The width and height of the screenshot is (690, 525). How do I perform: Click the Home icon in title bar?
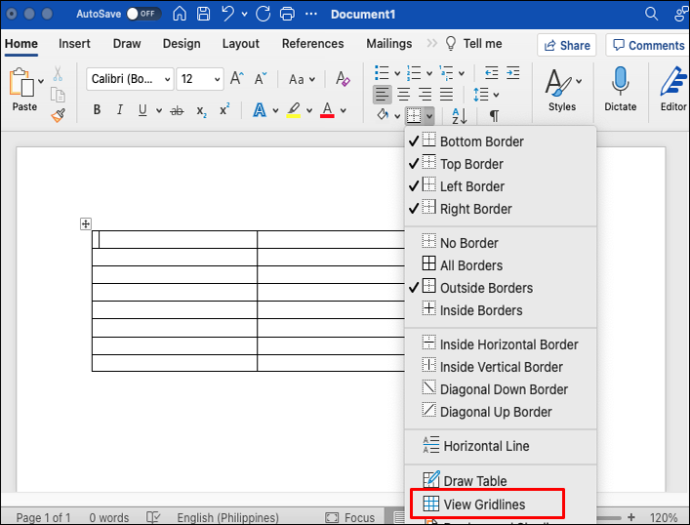179,14
